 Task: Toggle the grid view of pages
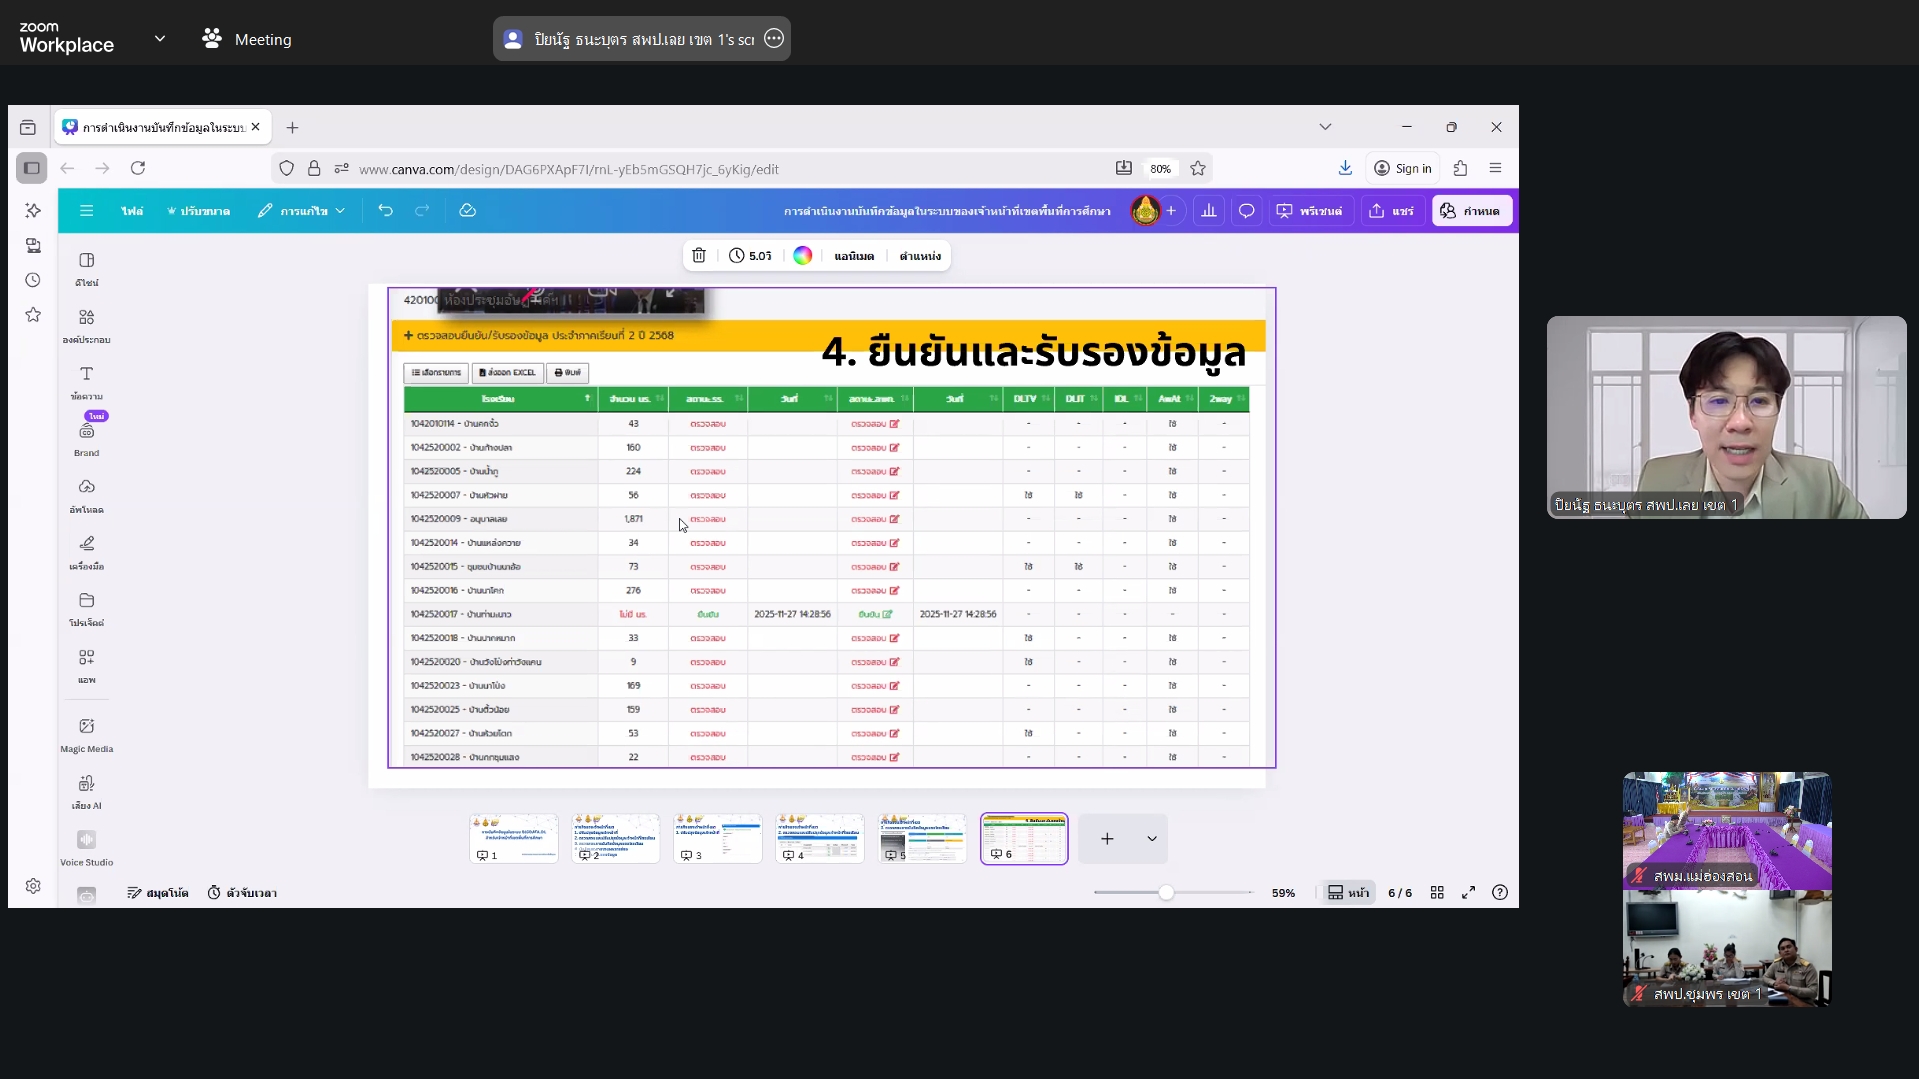tap(1437, 893)
